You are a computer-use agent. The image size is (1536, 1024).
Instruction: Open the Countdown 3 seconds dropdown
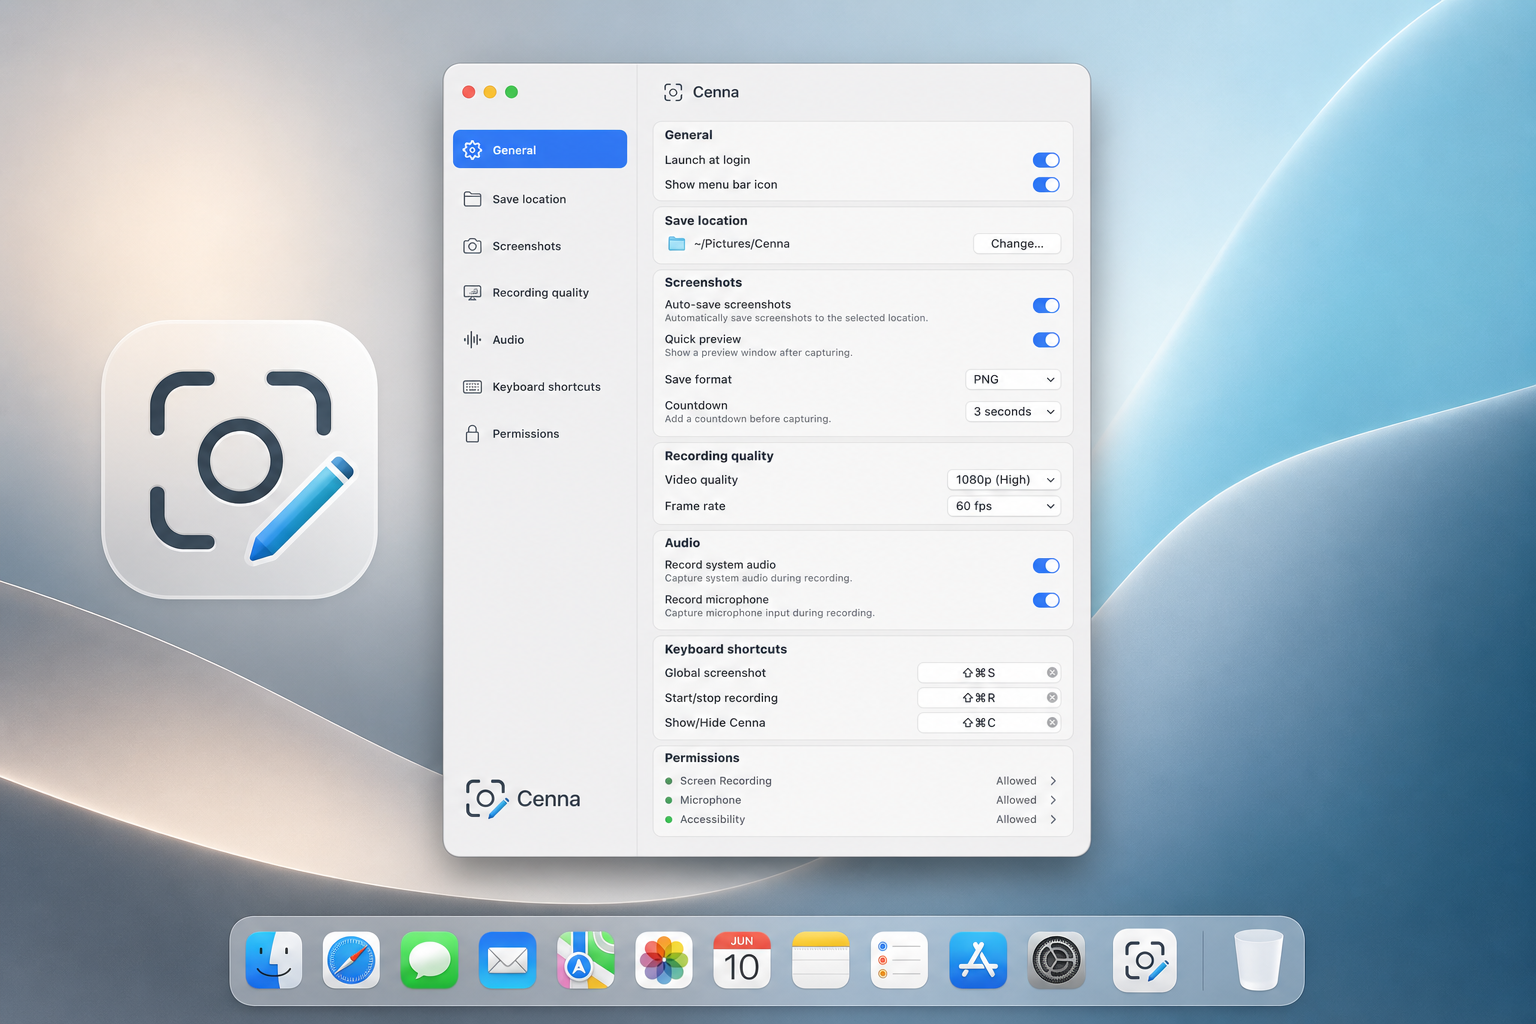click(1013, 412)
